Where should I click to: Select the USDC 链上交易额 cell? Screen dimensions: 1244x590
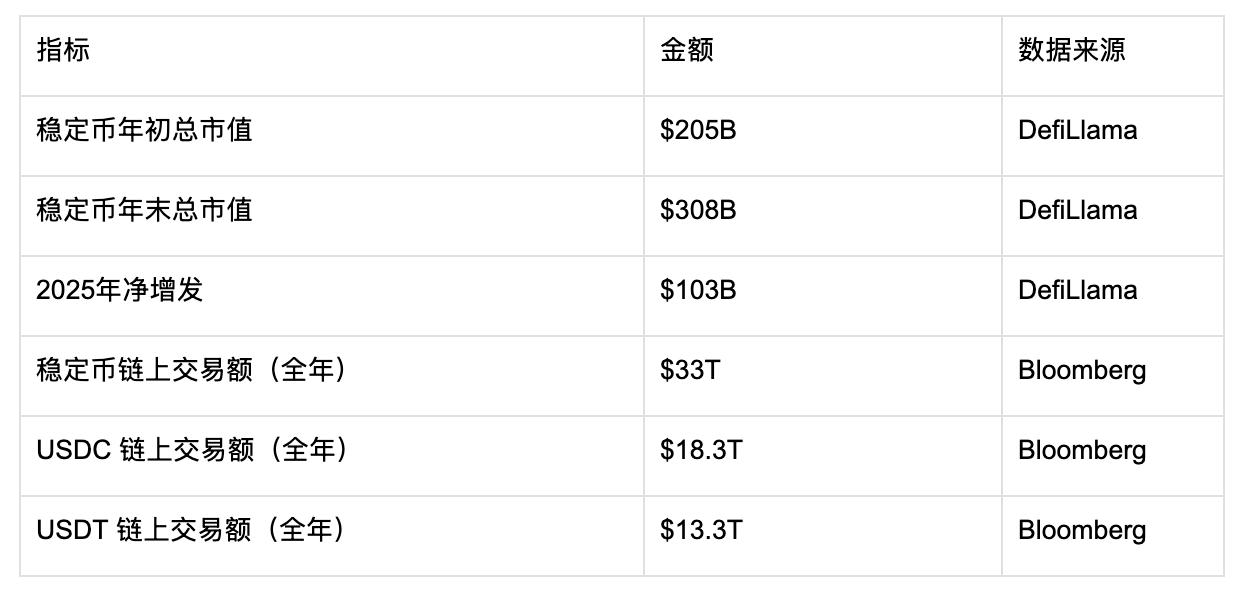(x=191, y=450)
